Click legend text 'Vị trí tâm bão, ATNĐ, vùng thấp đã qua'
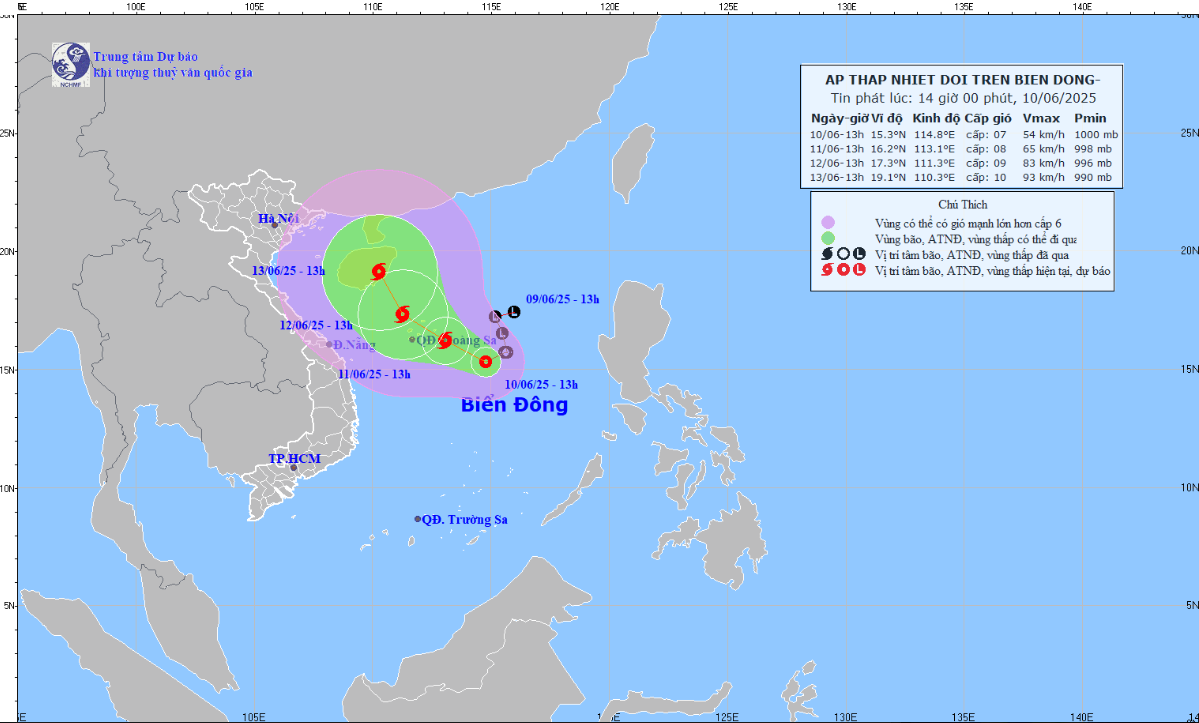1199x723 pixels. 972,255
